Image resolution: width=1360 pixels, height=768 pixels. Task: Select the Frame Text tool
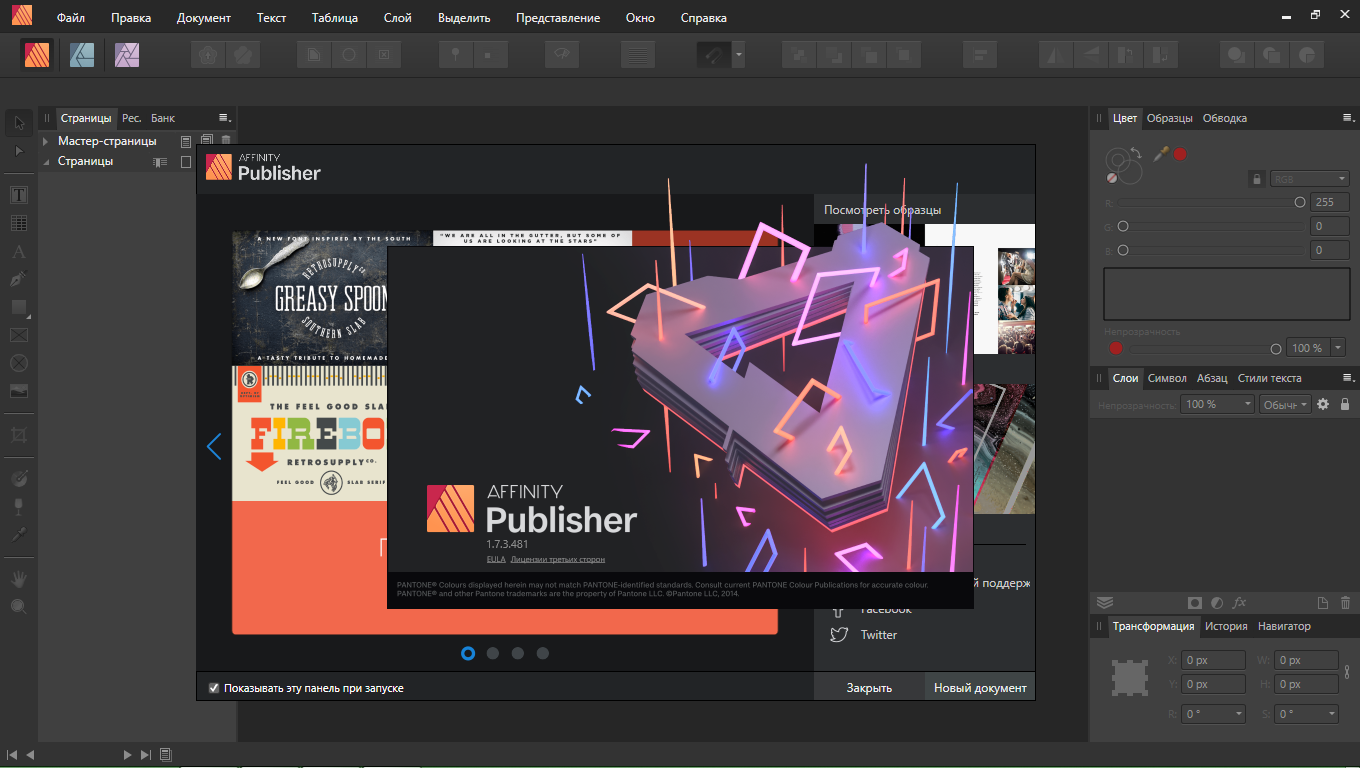(x=19, y=195)
